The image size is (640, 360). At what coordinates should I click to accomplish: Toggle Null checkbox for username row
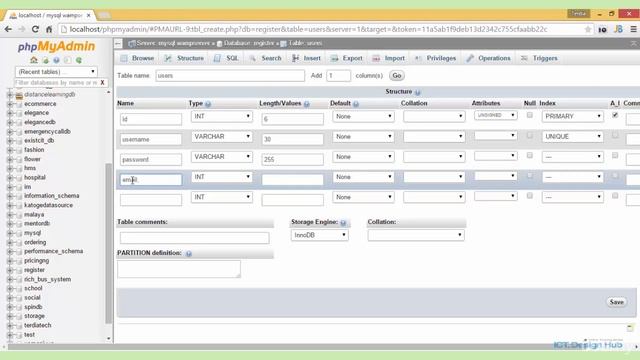[529, 135]
